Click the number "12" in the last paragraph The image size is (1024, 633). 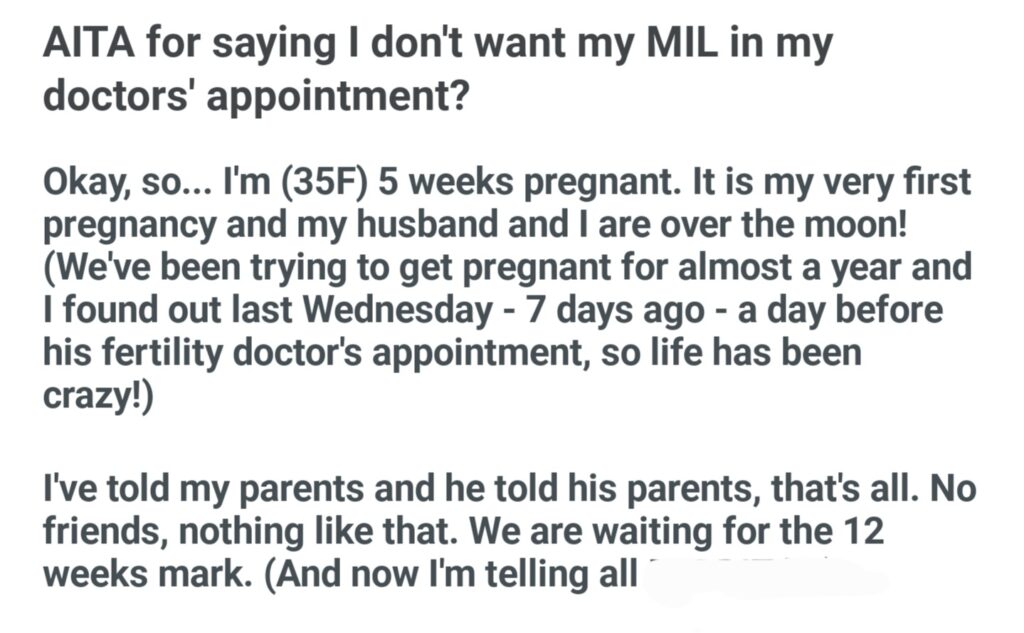(x=860, y=532)
